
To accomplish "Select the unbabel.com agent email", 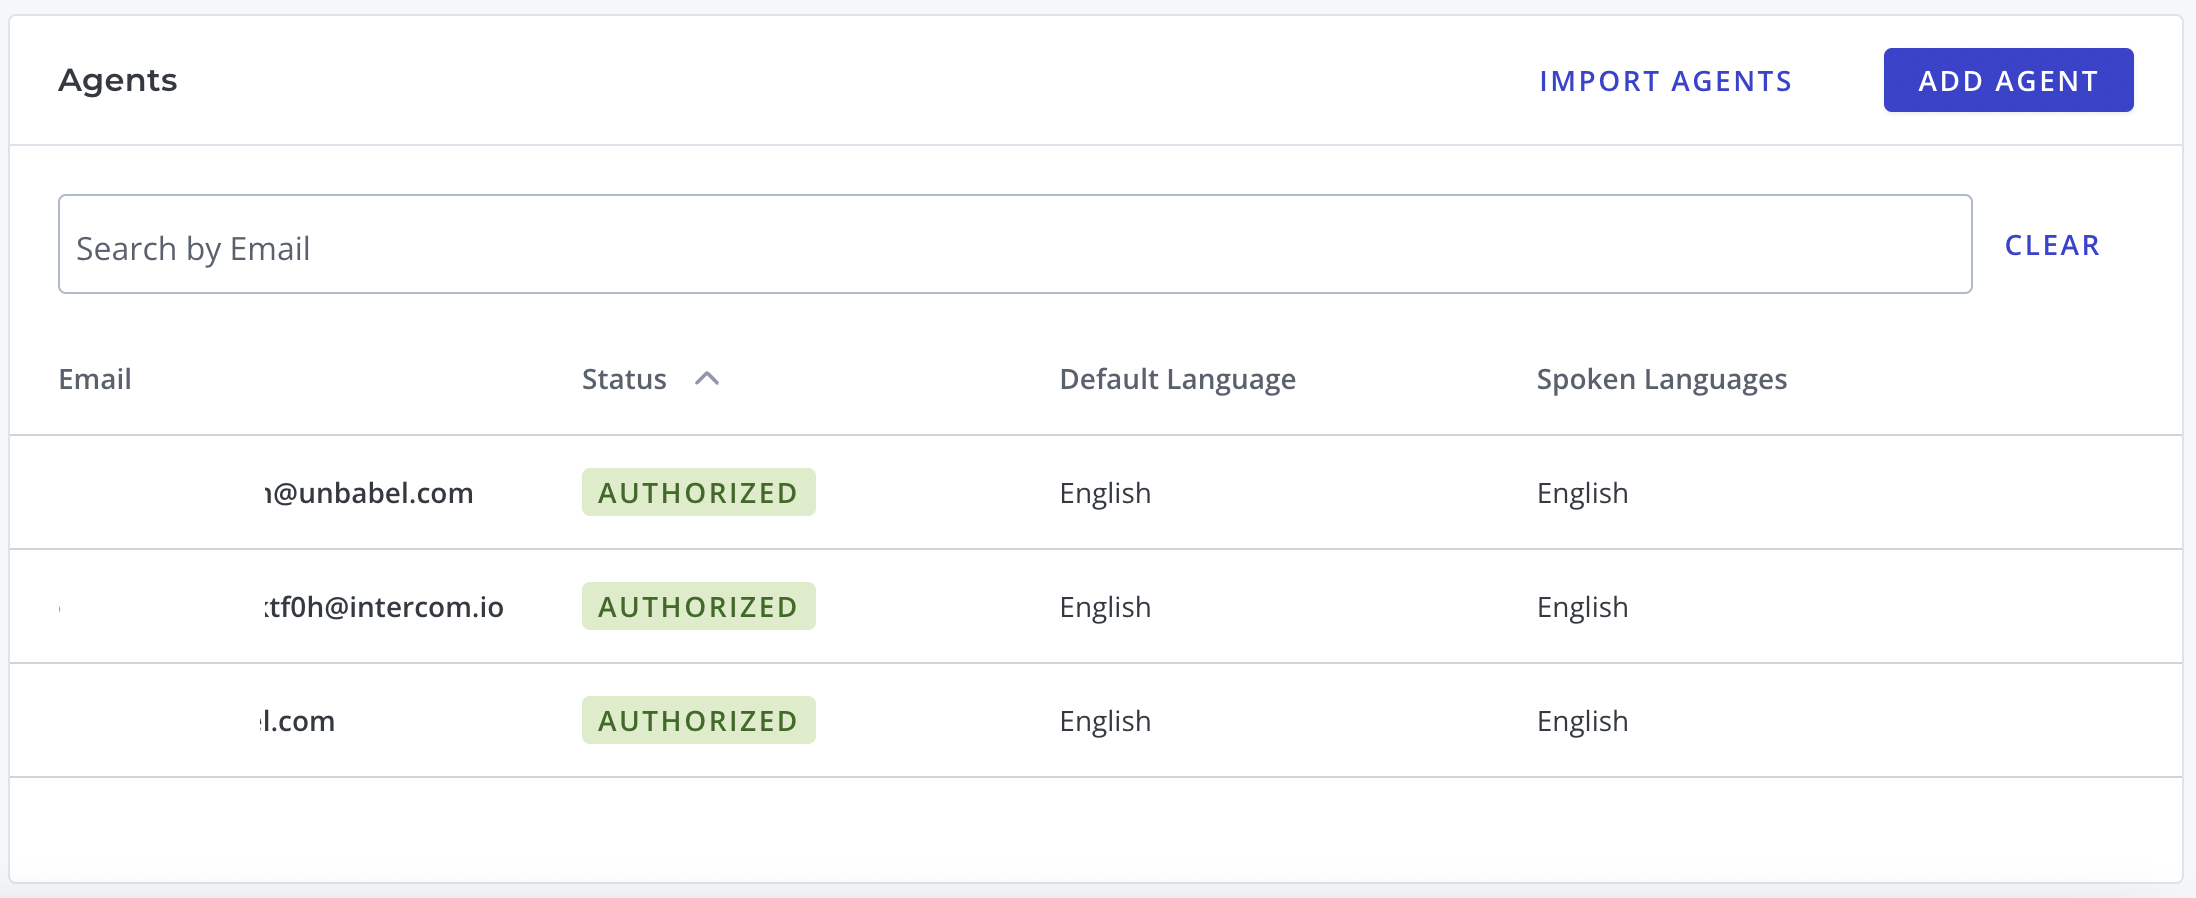I will [369, 493].
